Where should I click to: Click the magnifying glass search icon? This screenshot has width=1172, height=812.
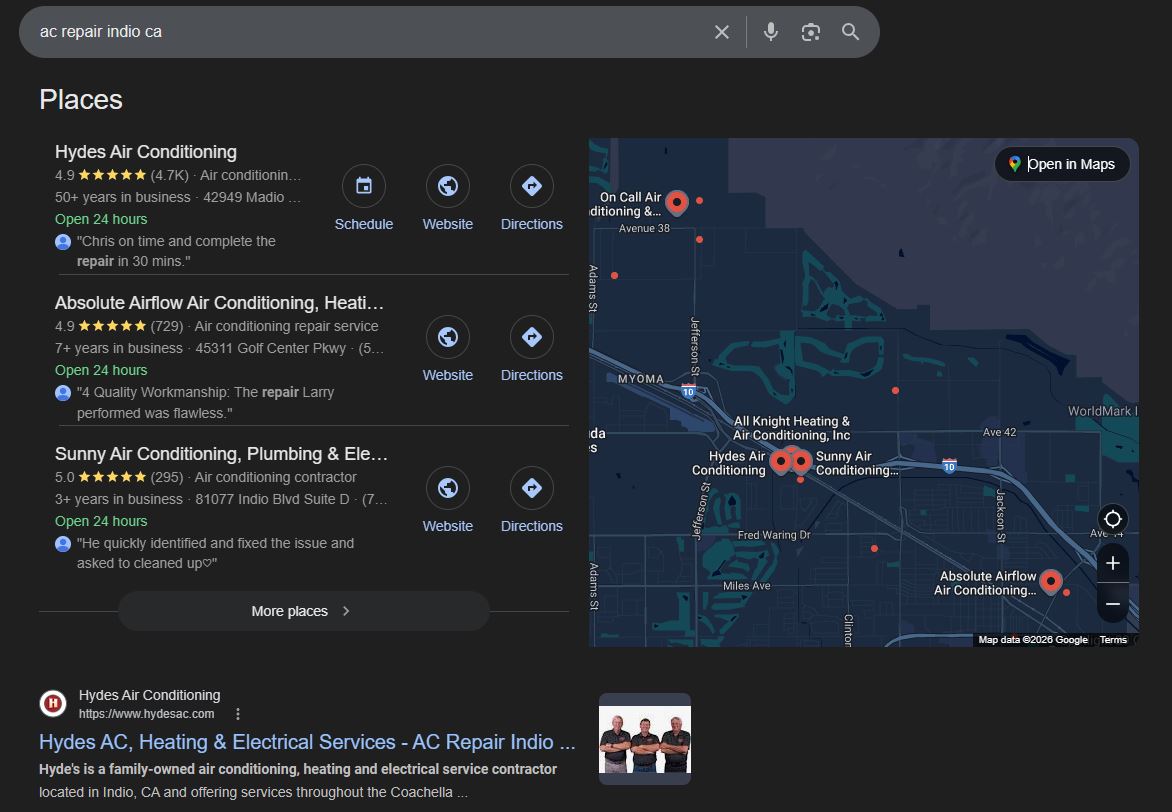850,32
